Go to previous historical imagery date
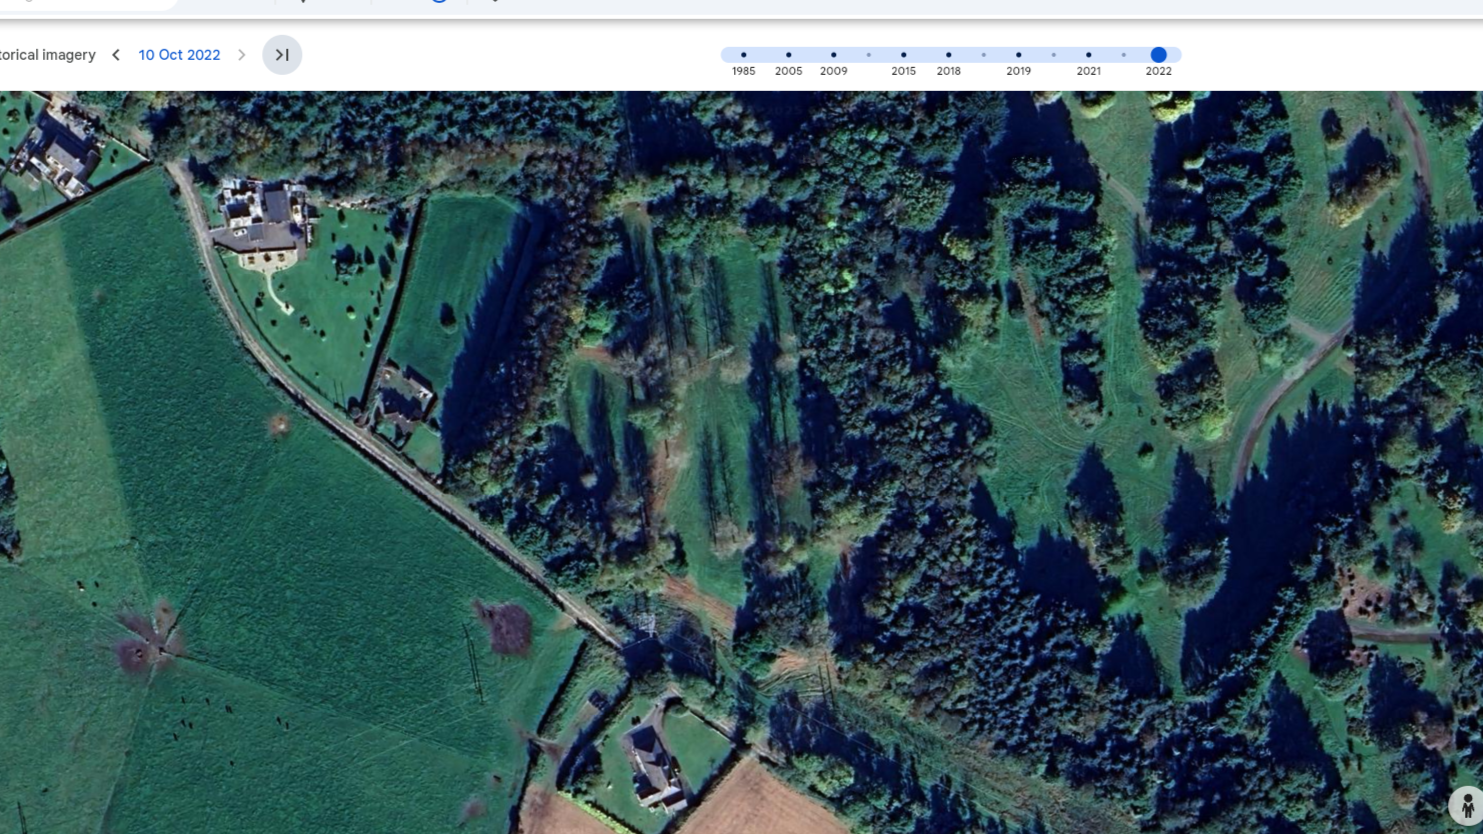1483x834 pixels. click(116, 55)
